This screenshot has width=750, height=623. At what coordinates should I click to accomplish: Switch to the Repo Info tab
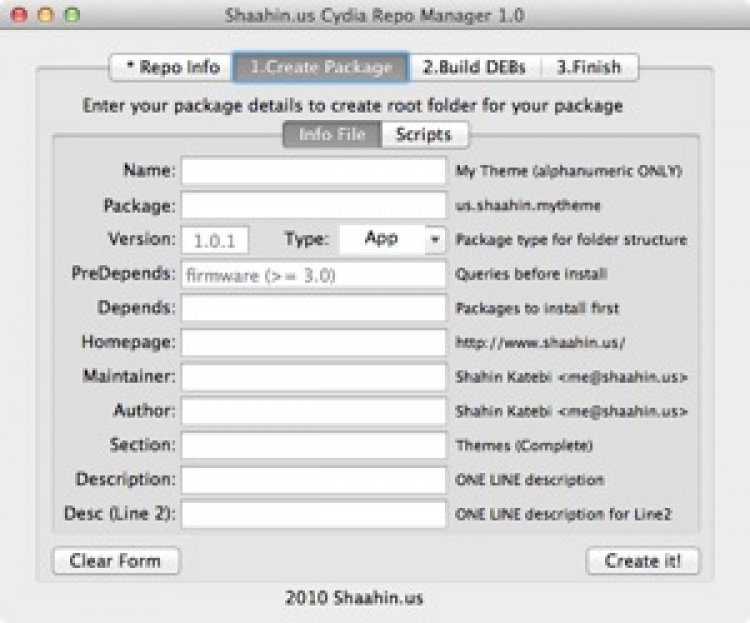point(172,67)
